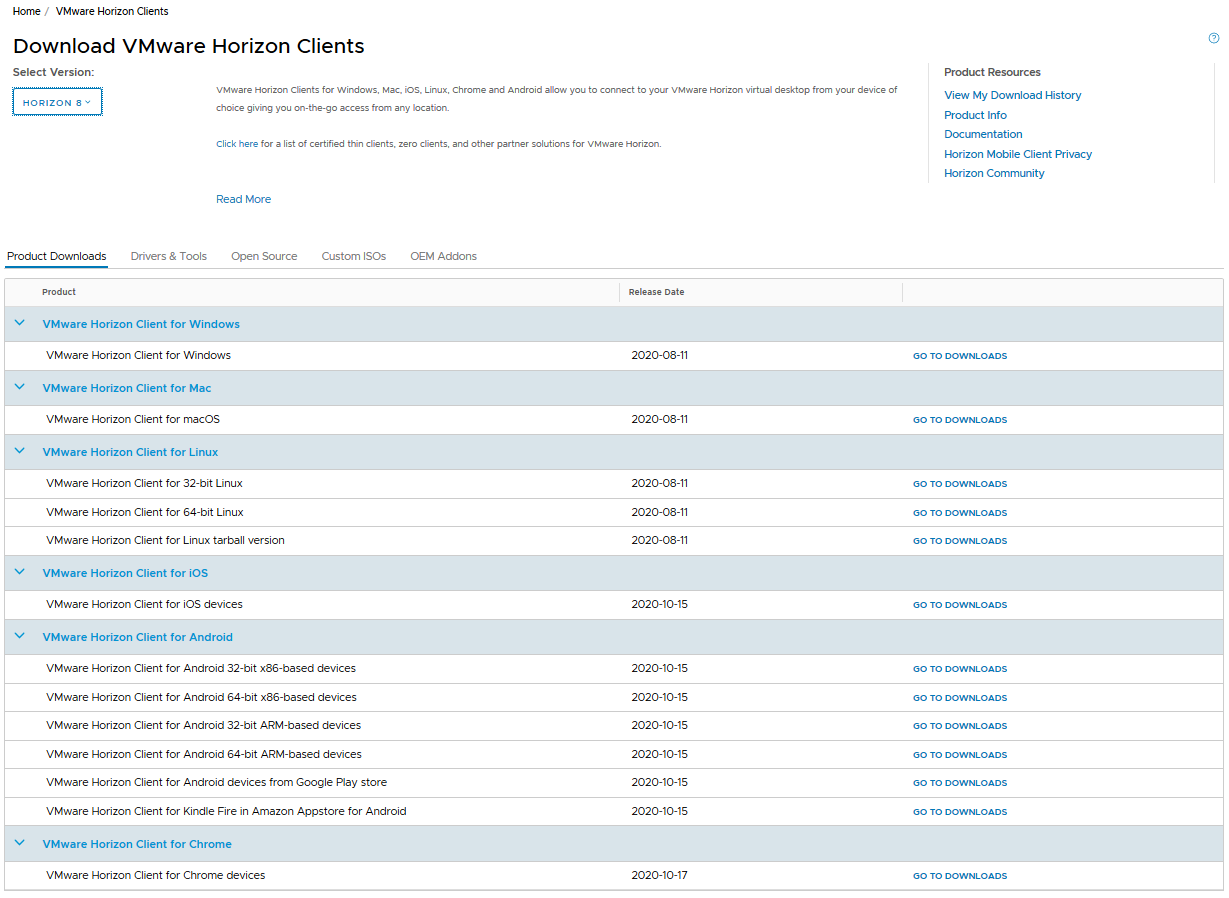Select the Custom ISOs tab
The image size is (1229, 898).
pyautogui.click(x=354, y=257)
